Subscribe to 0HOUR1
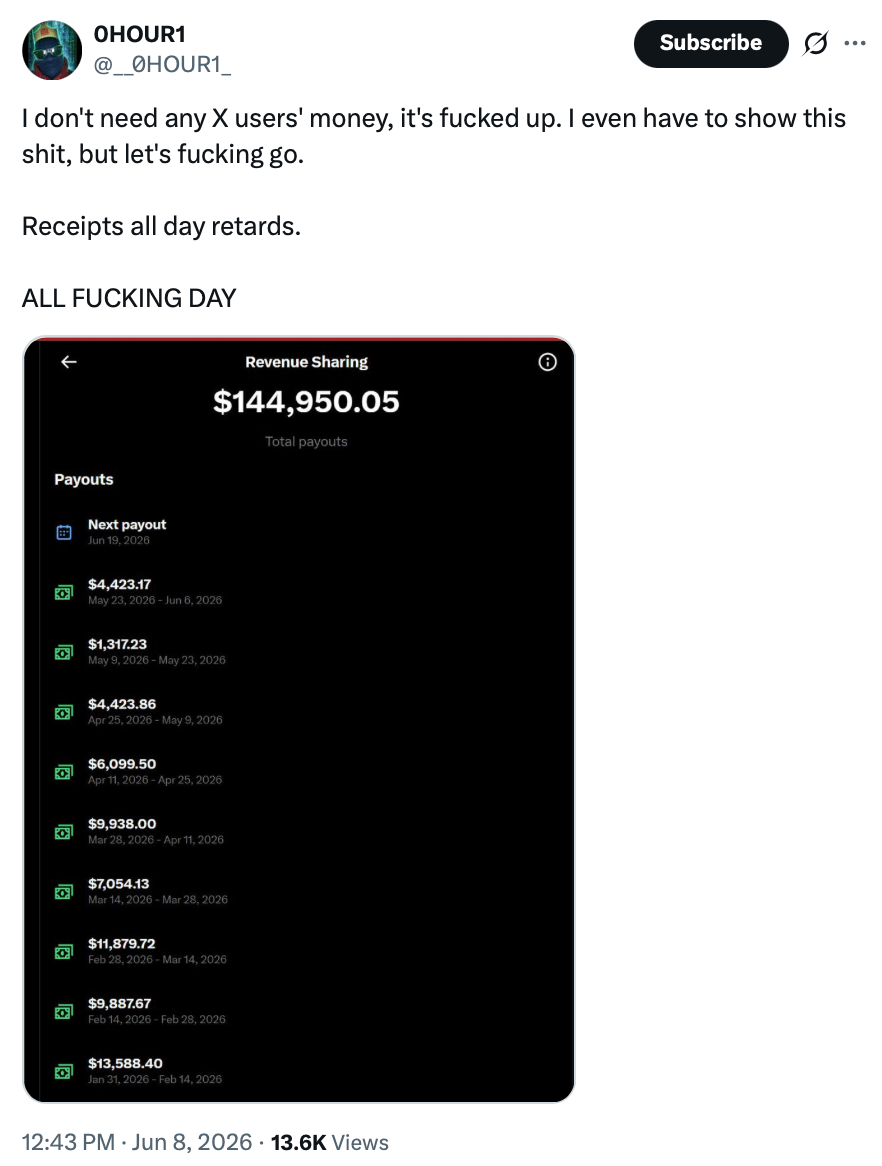The height and width of the screenshot is (1166, 882). click(x=710, y=43)
